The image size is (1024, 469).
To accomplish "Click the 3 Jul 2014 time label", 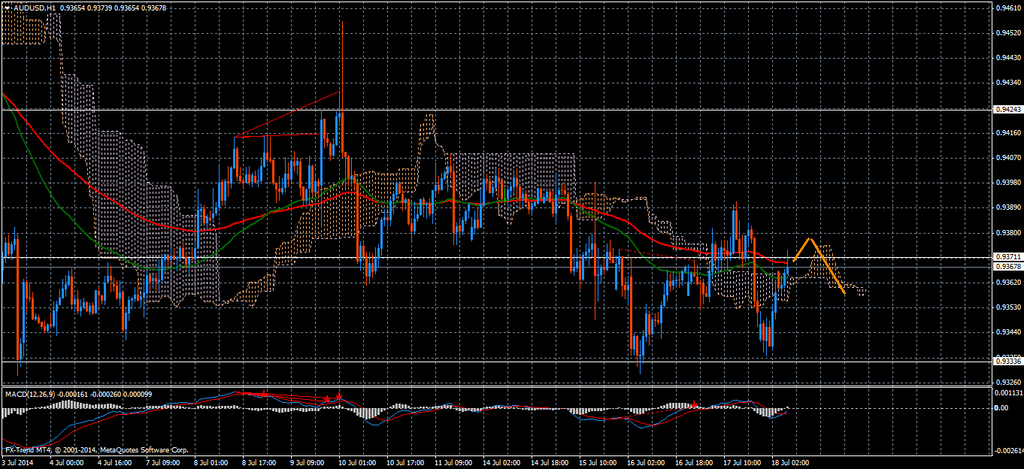I will [18, 463].
